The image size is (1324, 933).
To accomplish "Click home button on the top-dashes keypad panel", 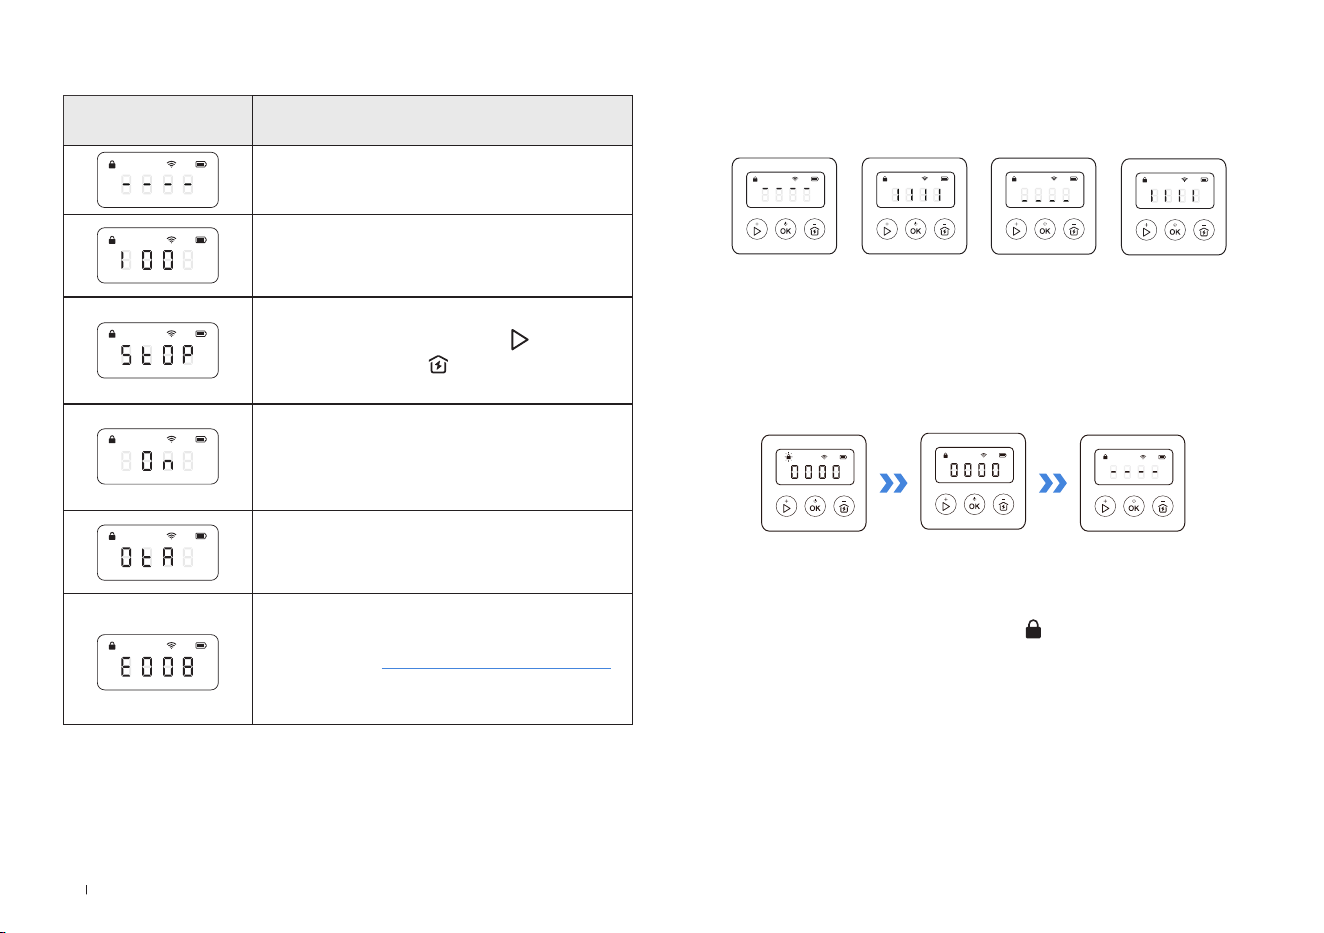I will (x=815, y=231).
